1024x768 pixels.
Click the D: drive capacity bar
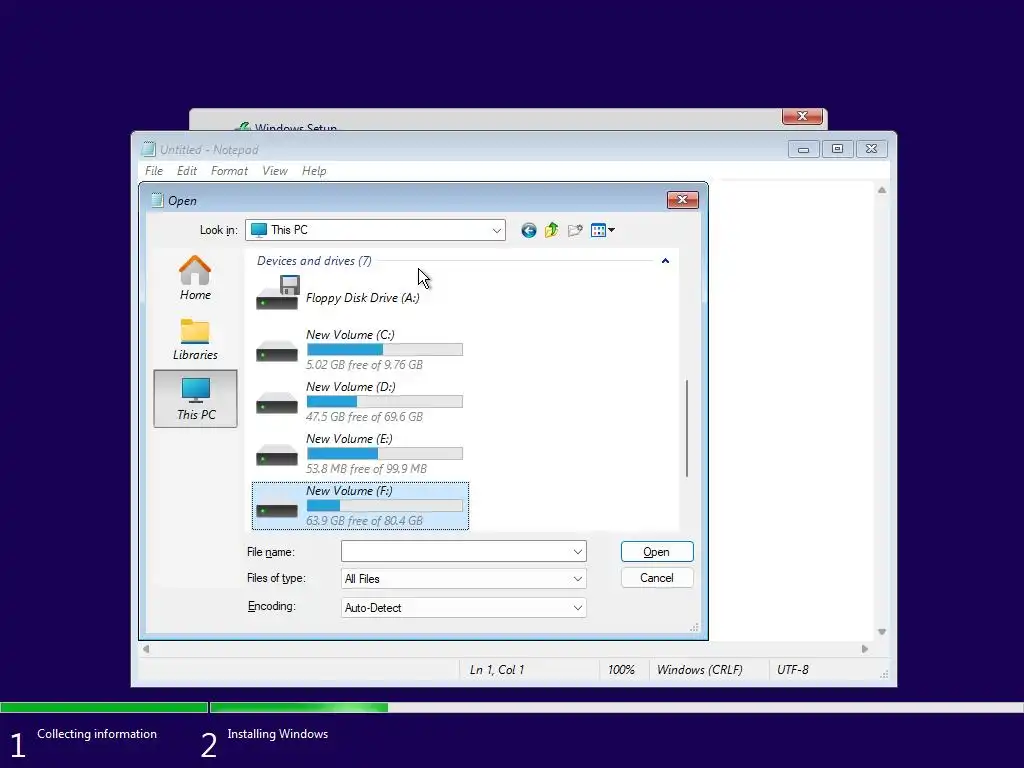coord(385,402)
